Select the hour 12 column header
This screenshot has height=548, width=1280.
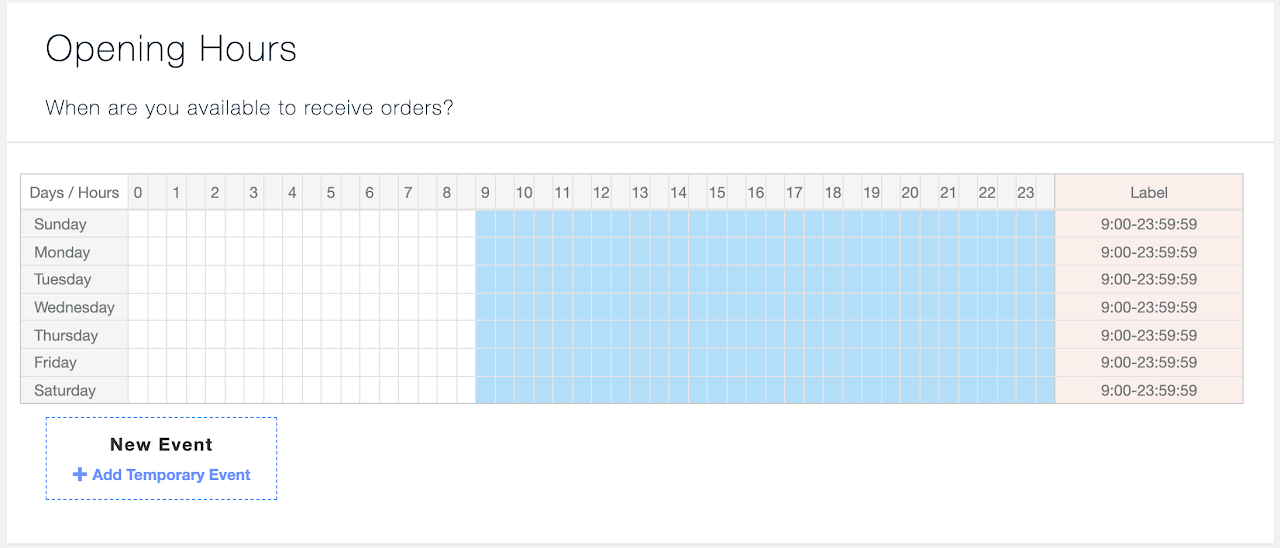[601, 192]
